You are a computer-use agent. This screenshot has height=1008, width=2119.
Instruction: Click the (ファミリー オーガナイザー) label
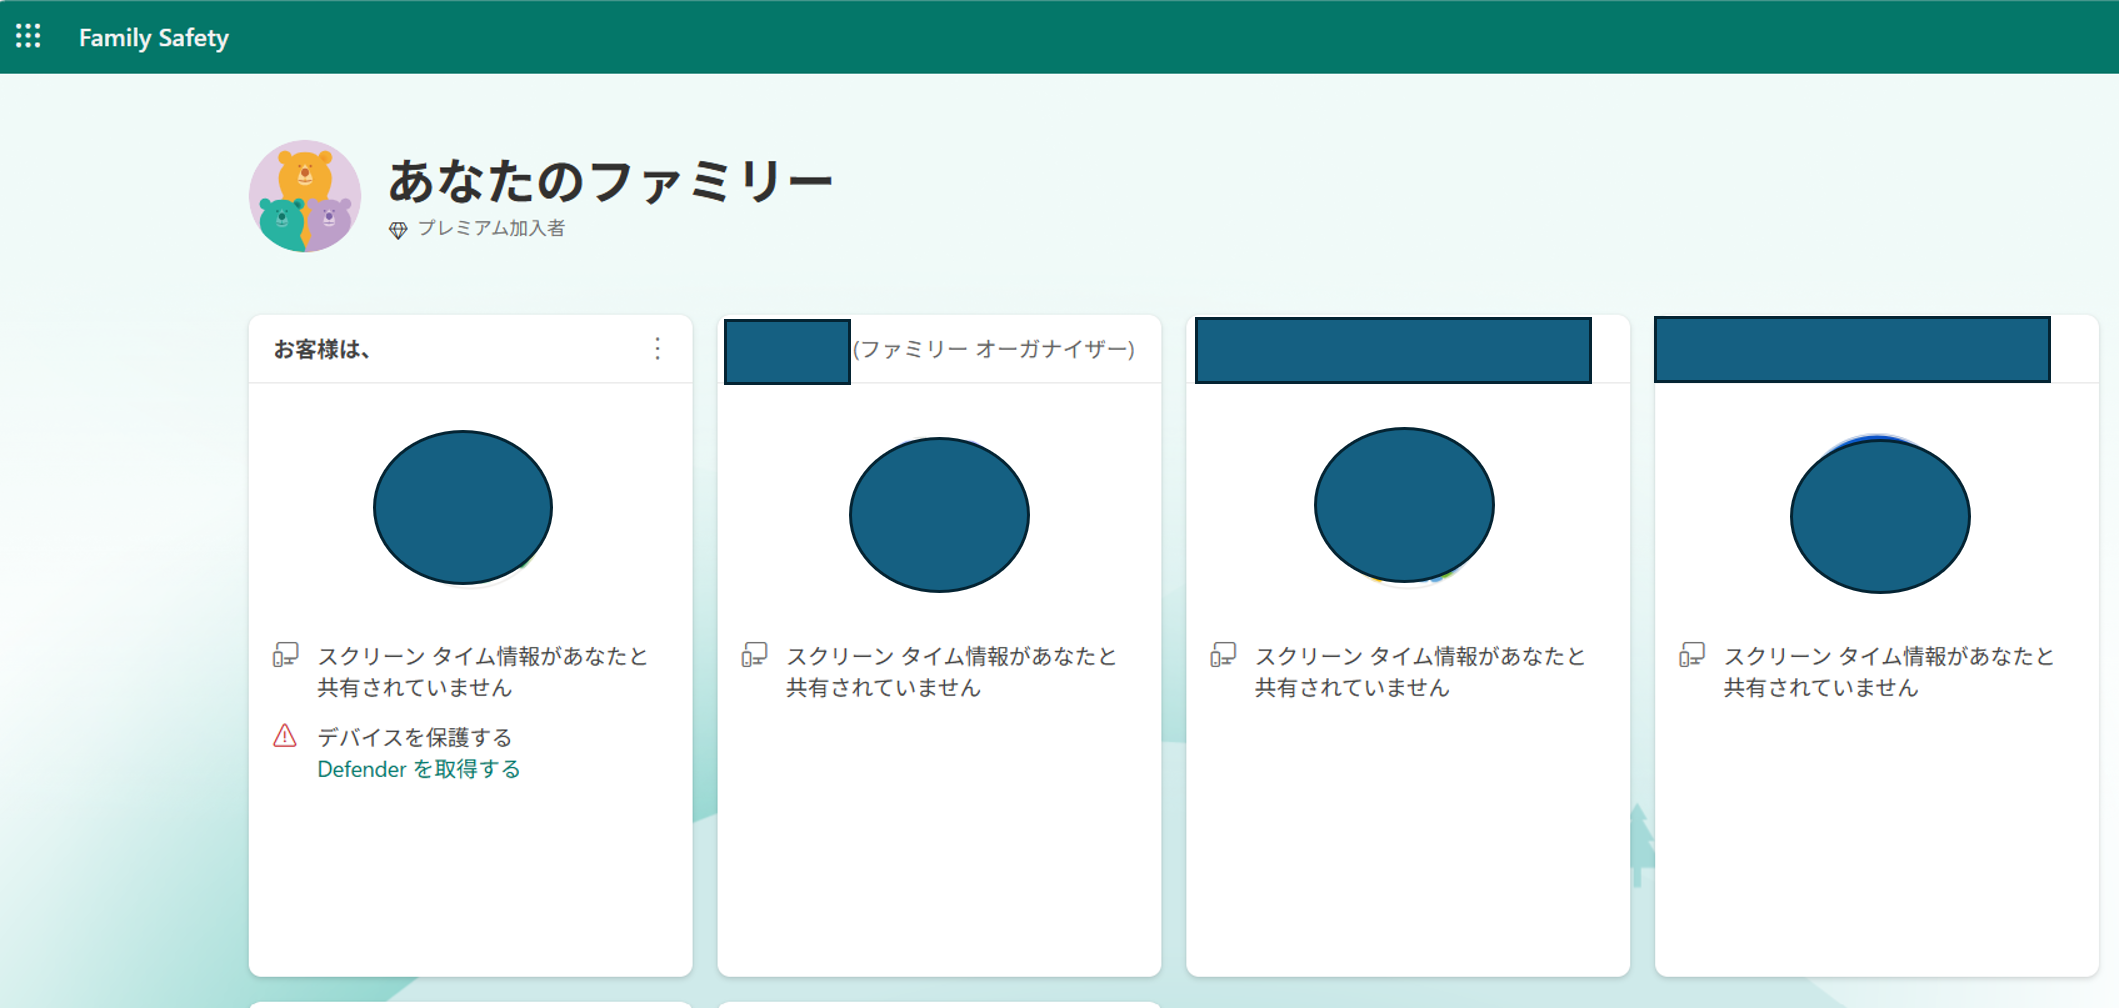(994, 349)
